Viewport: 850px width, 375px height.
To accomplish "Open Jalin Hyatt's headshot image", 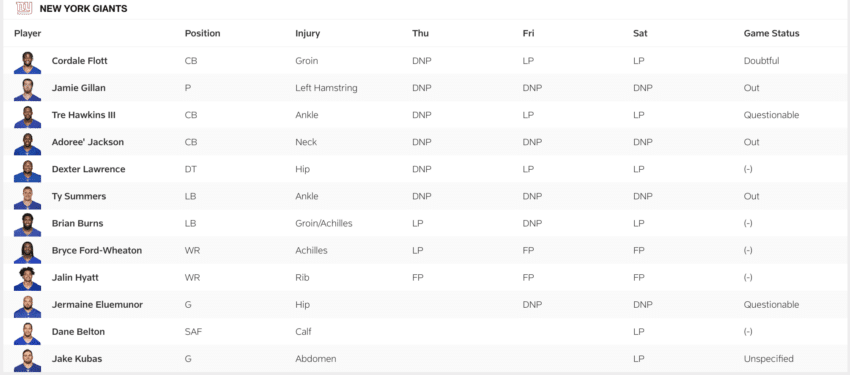I will [28, 278].
